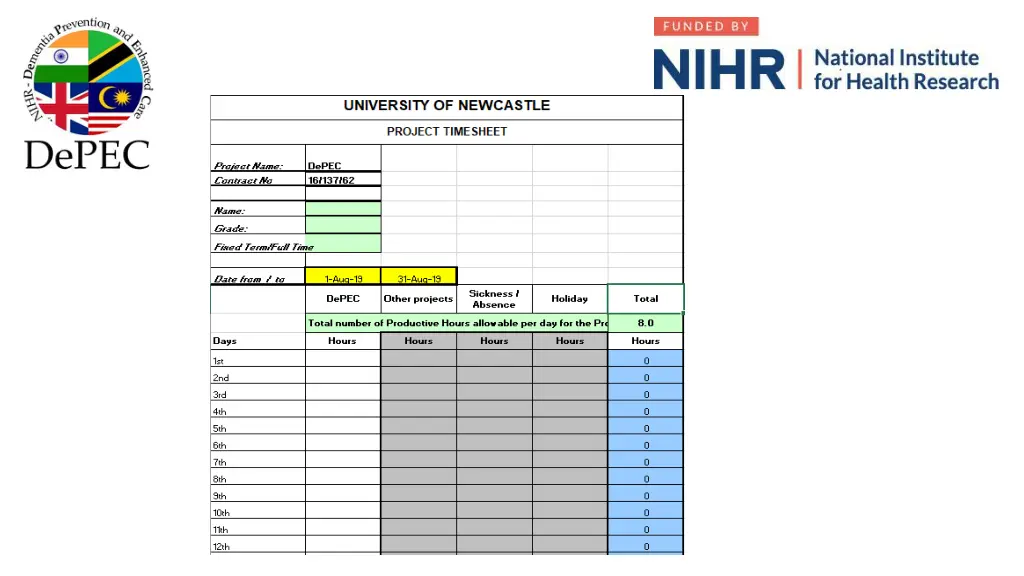Select the 12th day row label
Viewport: 1024px width, 576px height.
[221, 547]
